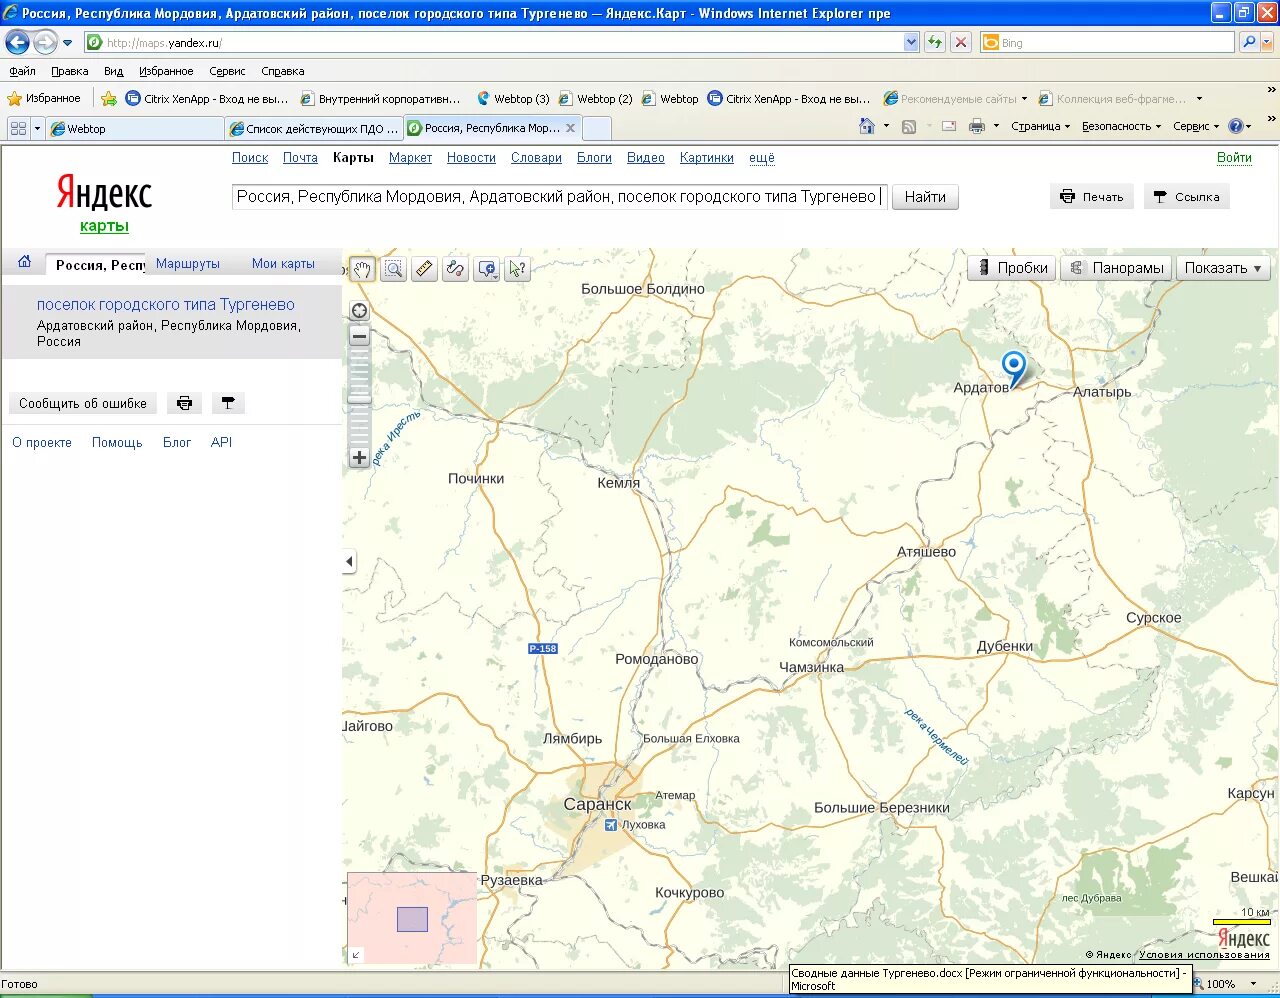Toggle Пробки traffic layer

1012,268
